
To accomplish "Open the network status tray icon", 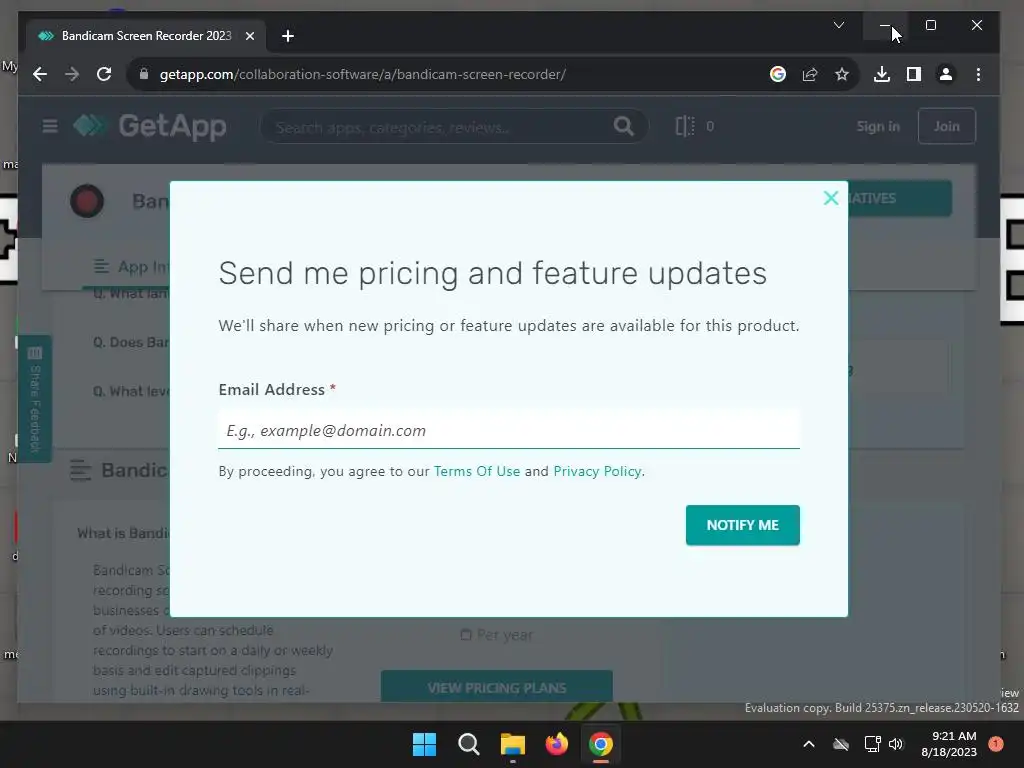I will click(x=872, y=744).
